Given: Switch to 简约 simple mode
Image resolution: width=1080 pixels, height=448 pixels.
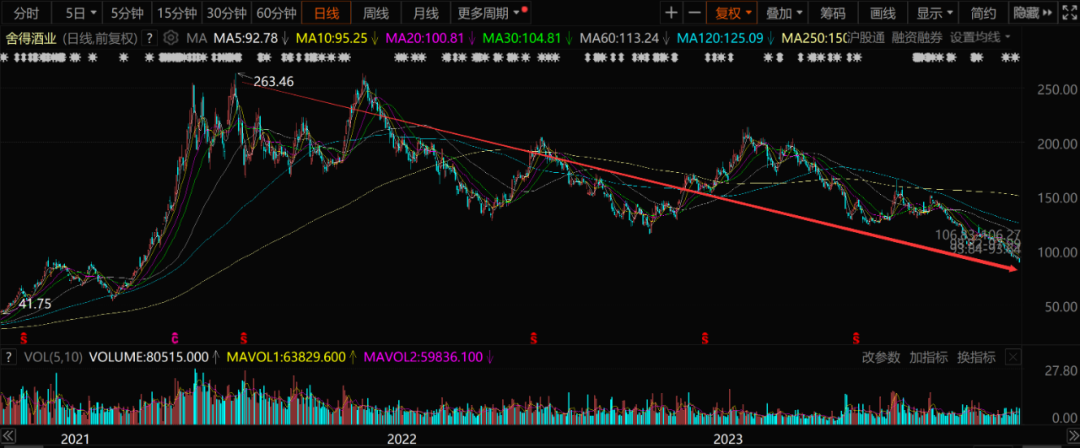Looking at the screenshot, I should [x=983, y=12].
